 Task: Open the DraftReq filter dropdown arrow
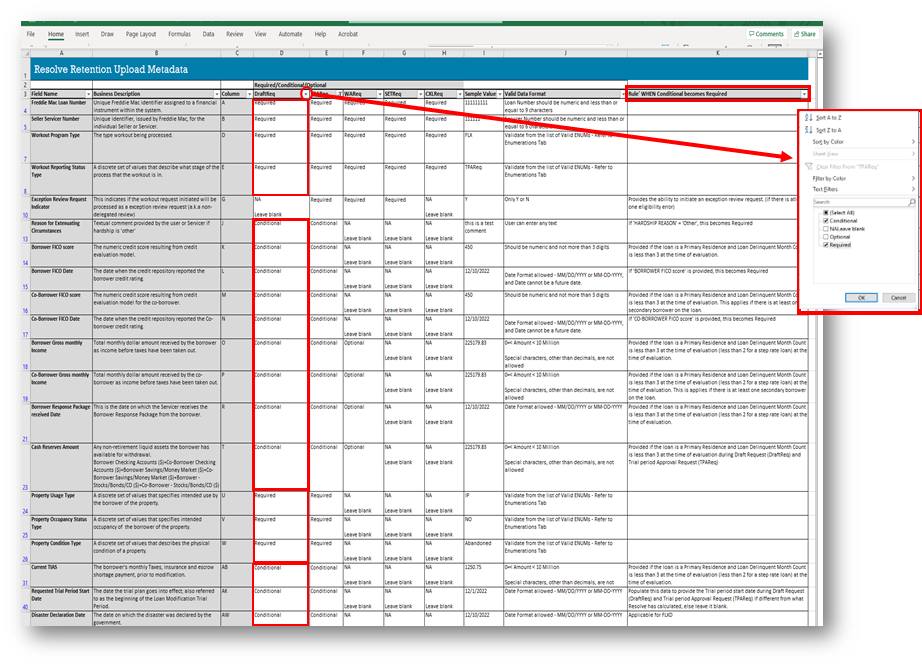(305, 94)
